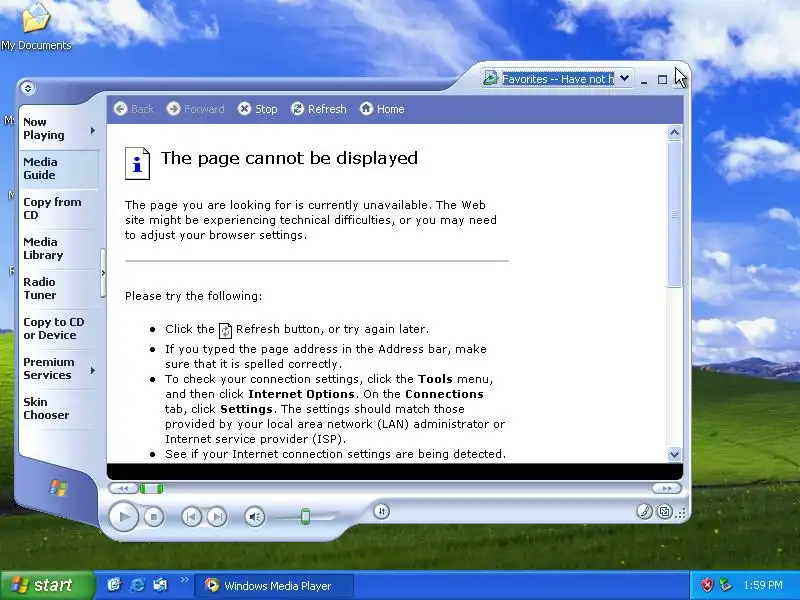Screen dimensions: 800x600
Task: Click the vertical scrollbar thumb
Action: coord(674,215)
